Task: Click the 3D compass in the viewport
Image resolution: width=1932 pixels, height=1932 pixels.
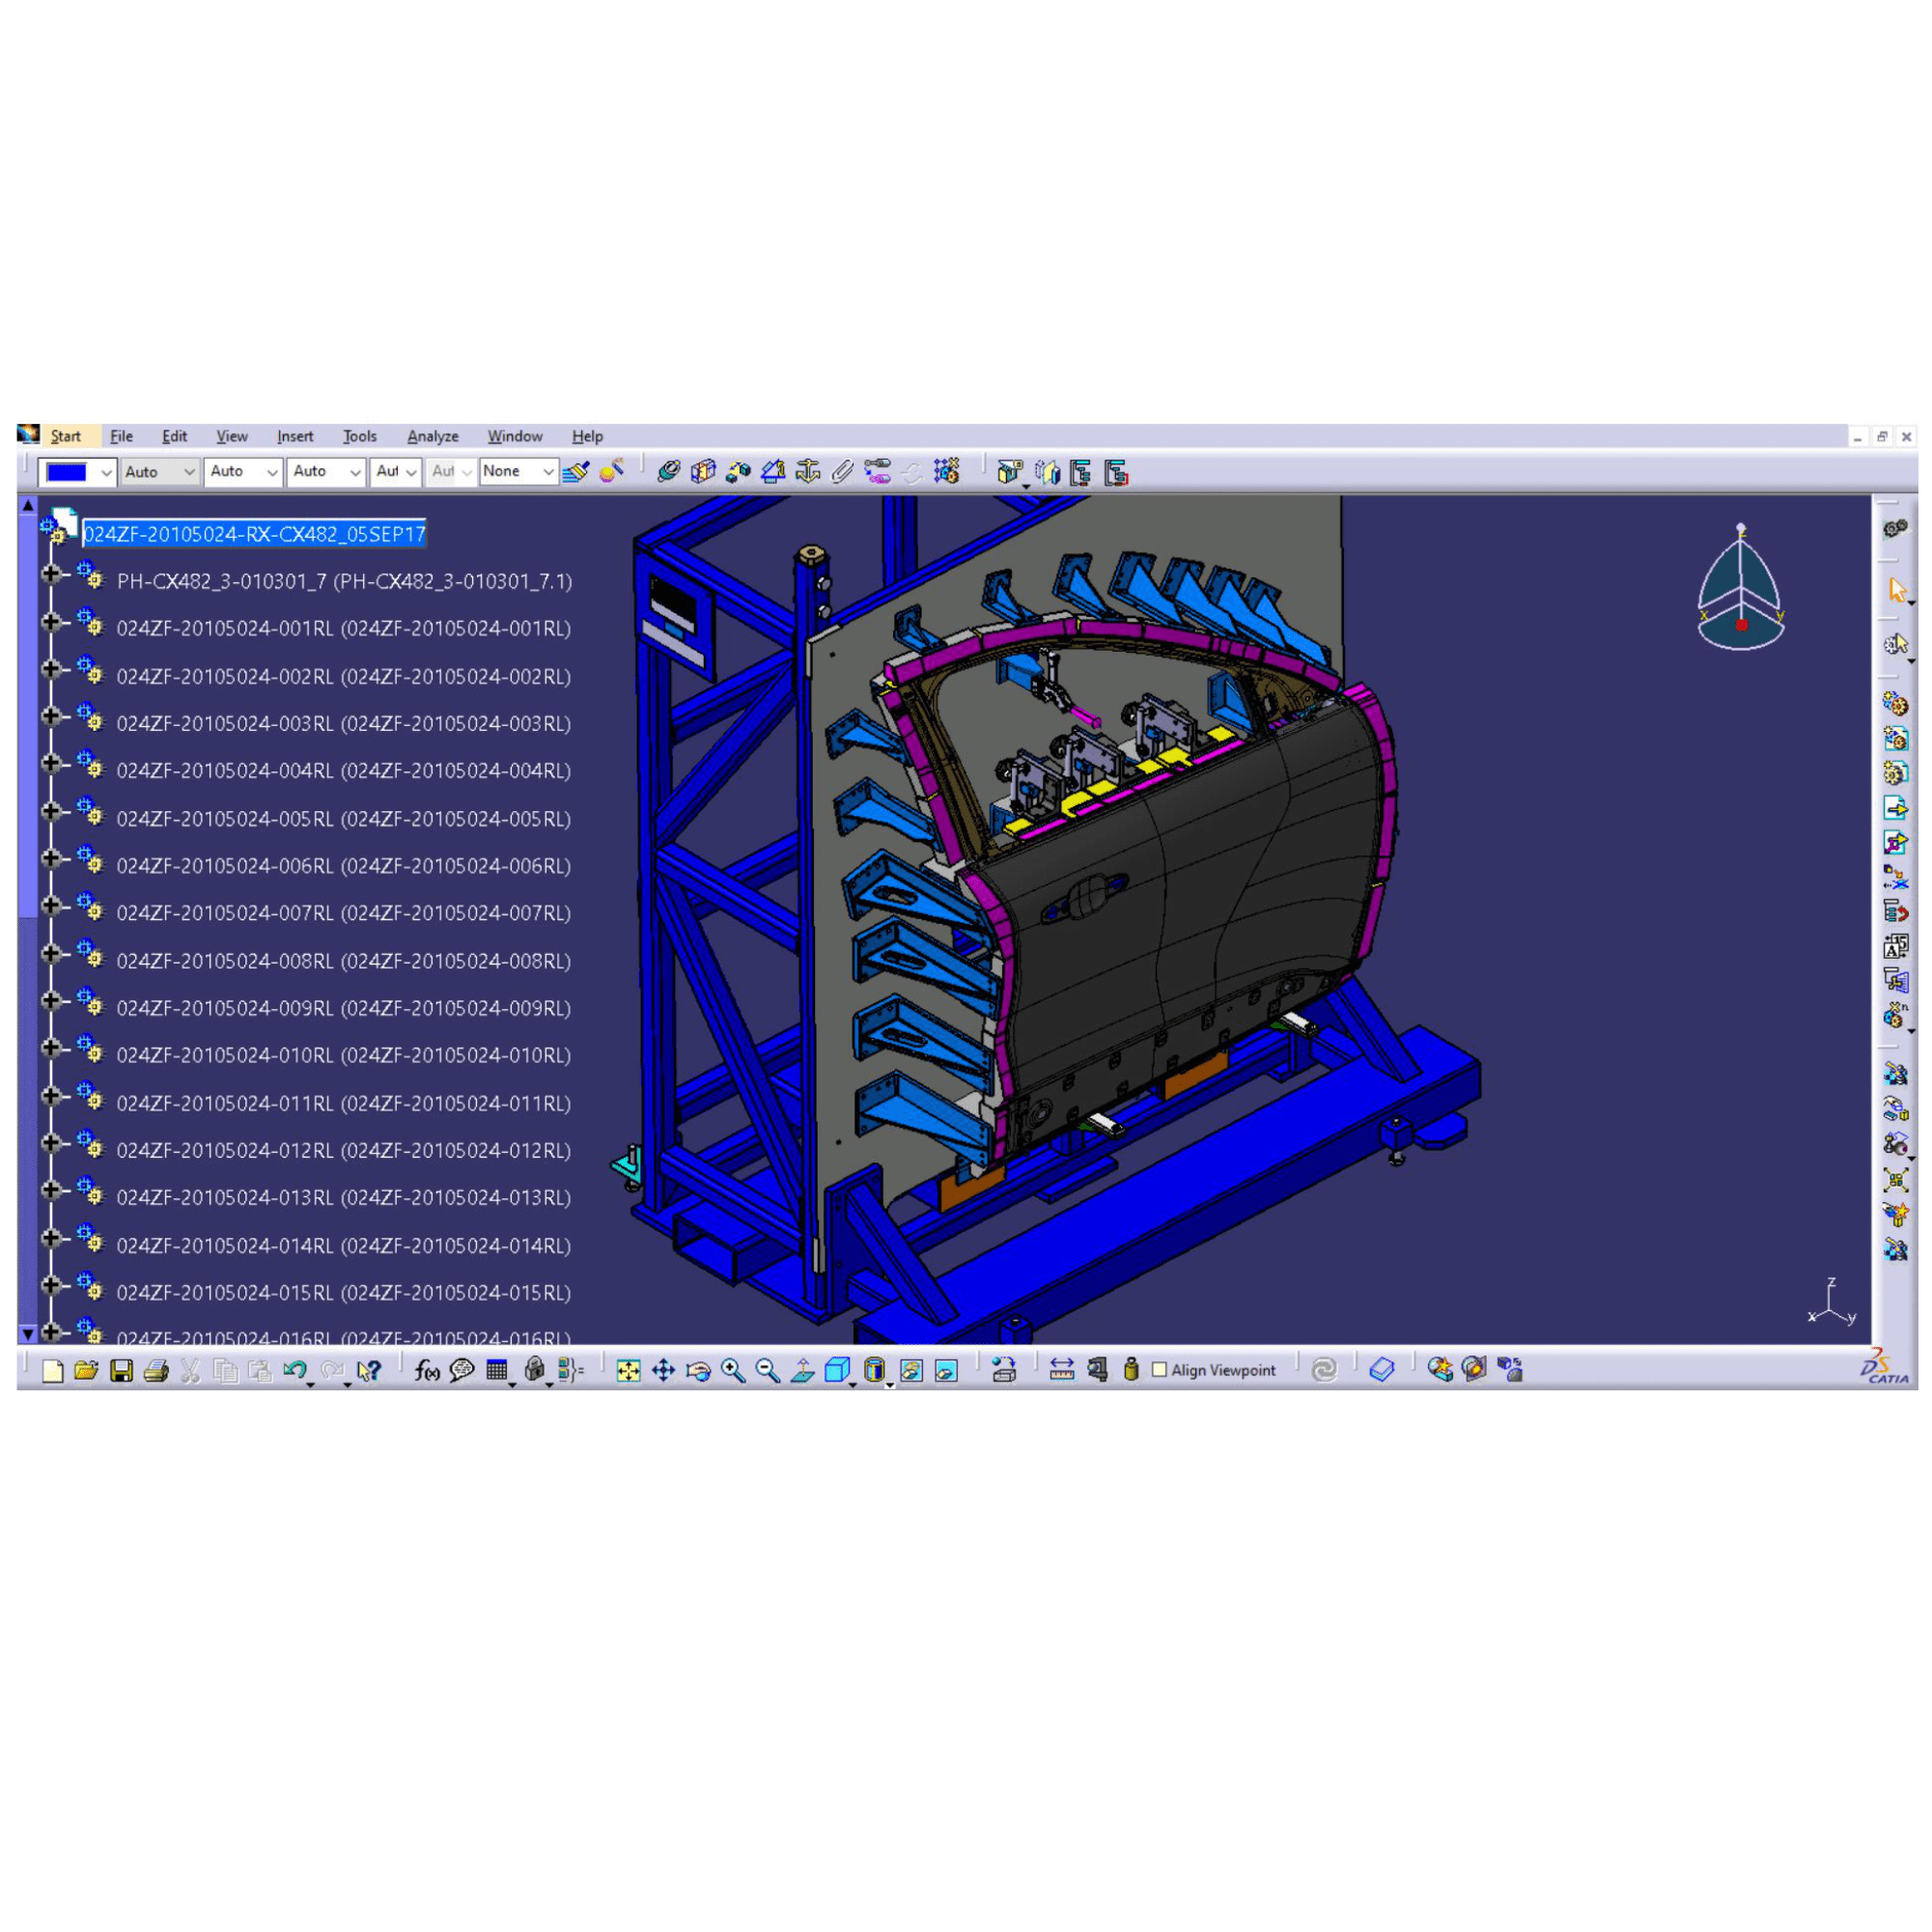Action: pyautogui.click(x=1741, y=587)
